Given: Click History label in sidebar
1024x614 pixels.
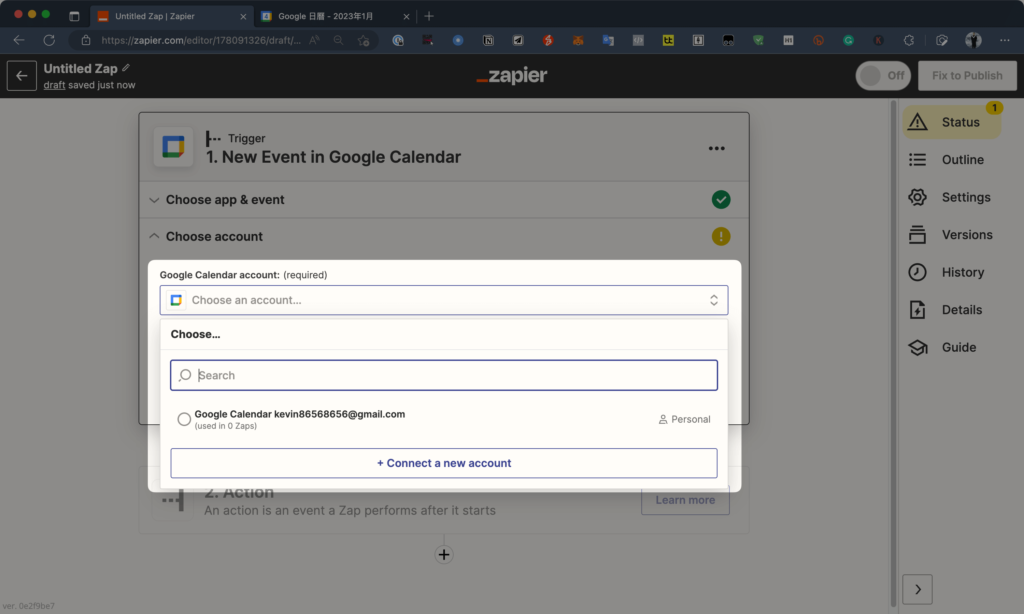Looking at the screenshot, I should [963, 272].
